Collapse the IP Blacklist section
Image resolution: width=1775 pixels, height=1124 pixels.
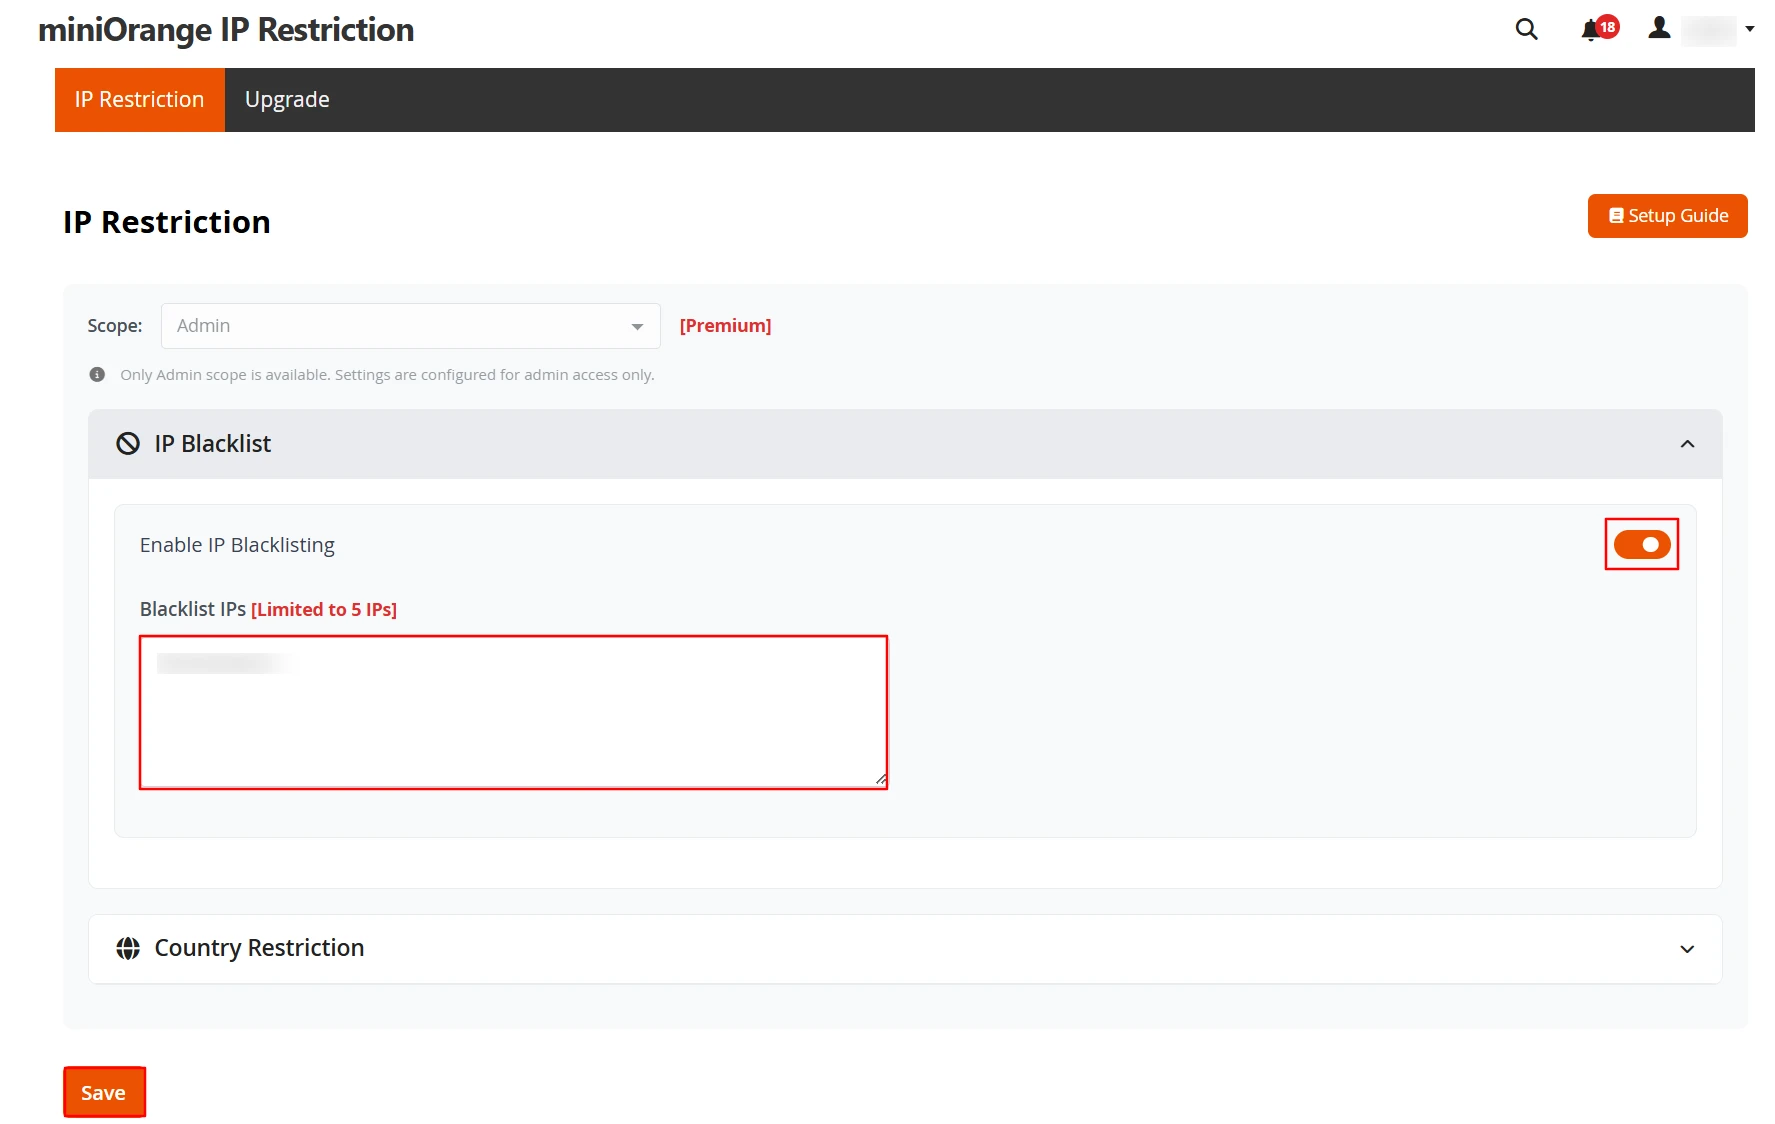(x=1687, y=444)
